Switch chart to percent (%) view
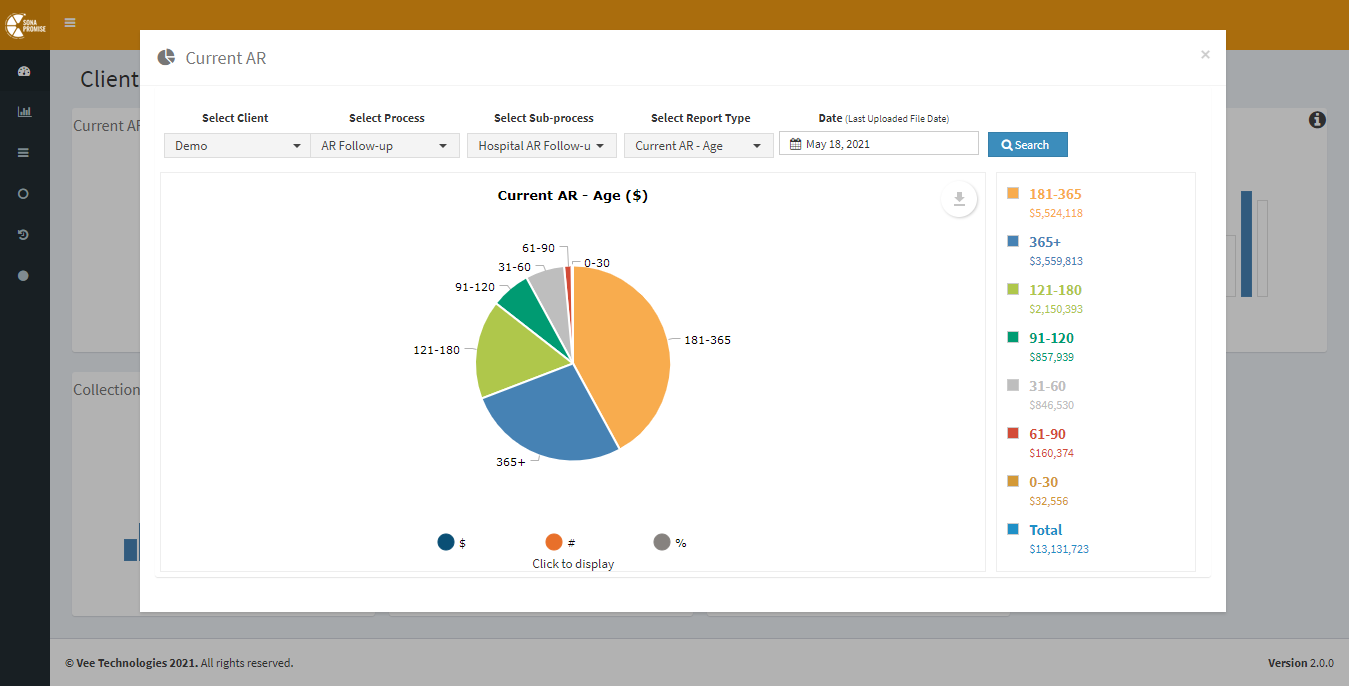Image resolution: width=1366 pixels, height=686 pixels. [662, 542]
